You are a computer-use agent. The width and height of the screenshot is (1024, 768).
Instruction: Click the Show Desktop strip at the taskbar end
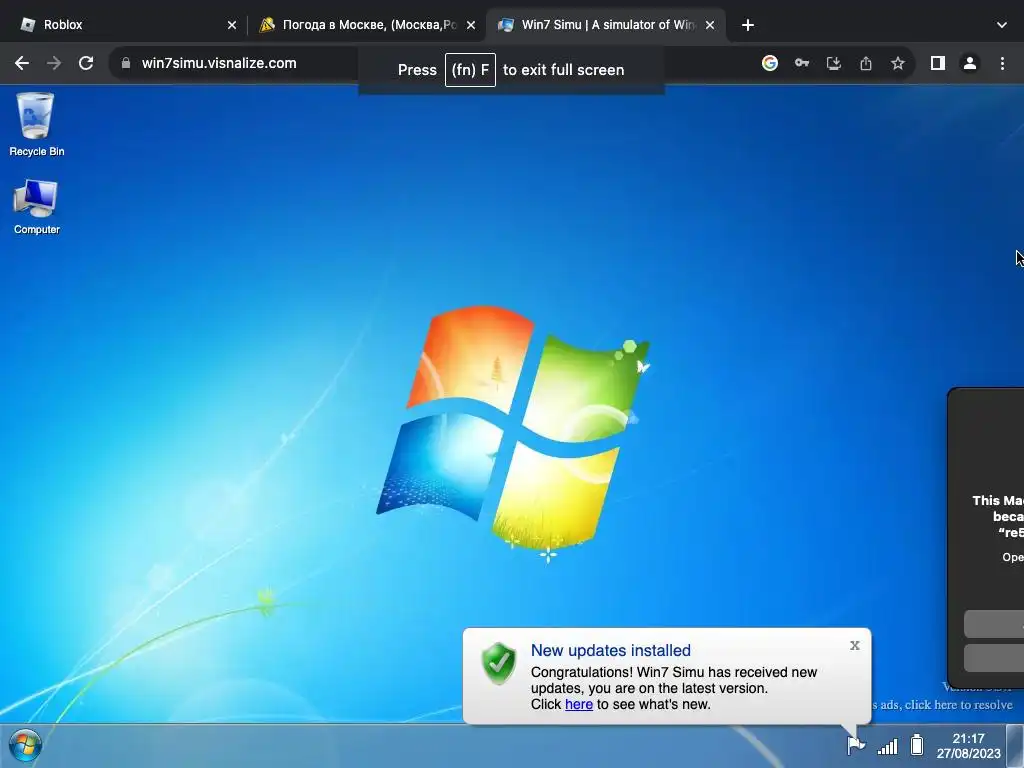click(x=1015, y=746)
